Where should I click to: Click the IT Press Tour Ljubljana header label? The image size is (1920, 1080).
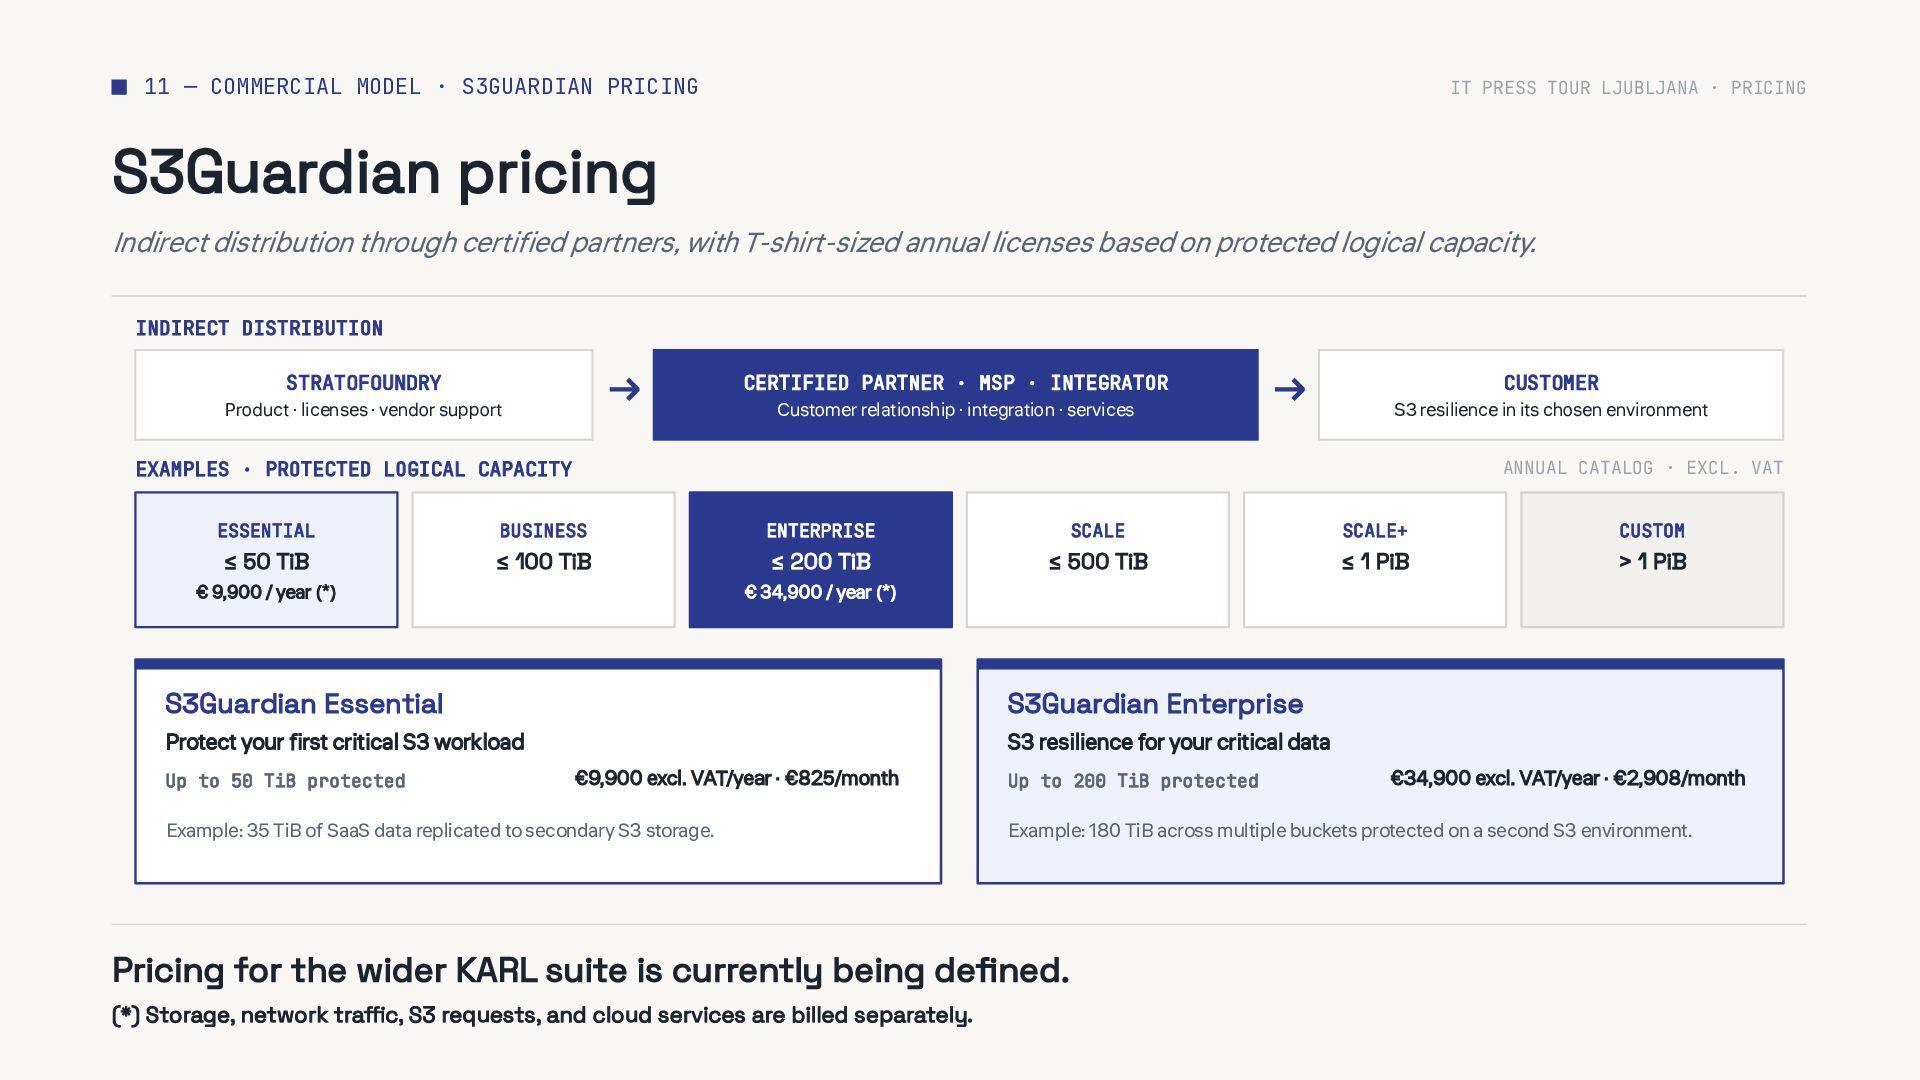pos(1574,88)
